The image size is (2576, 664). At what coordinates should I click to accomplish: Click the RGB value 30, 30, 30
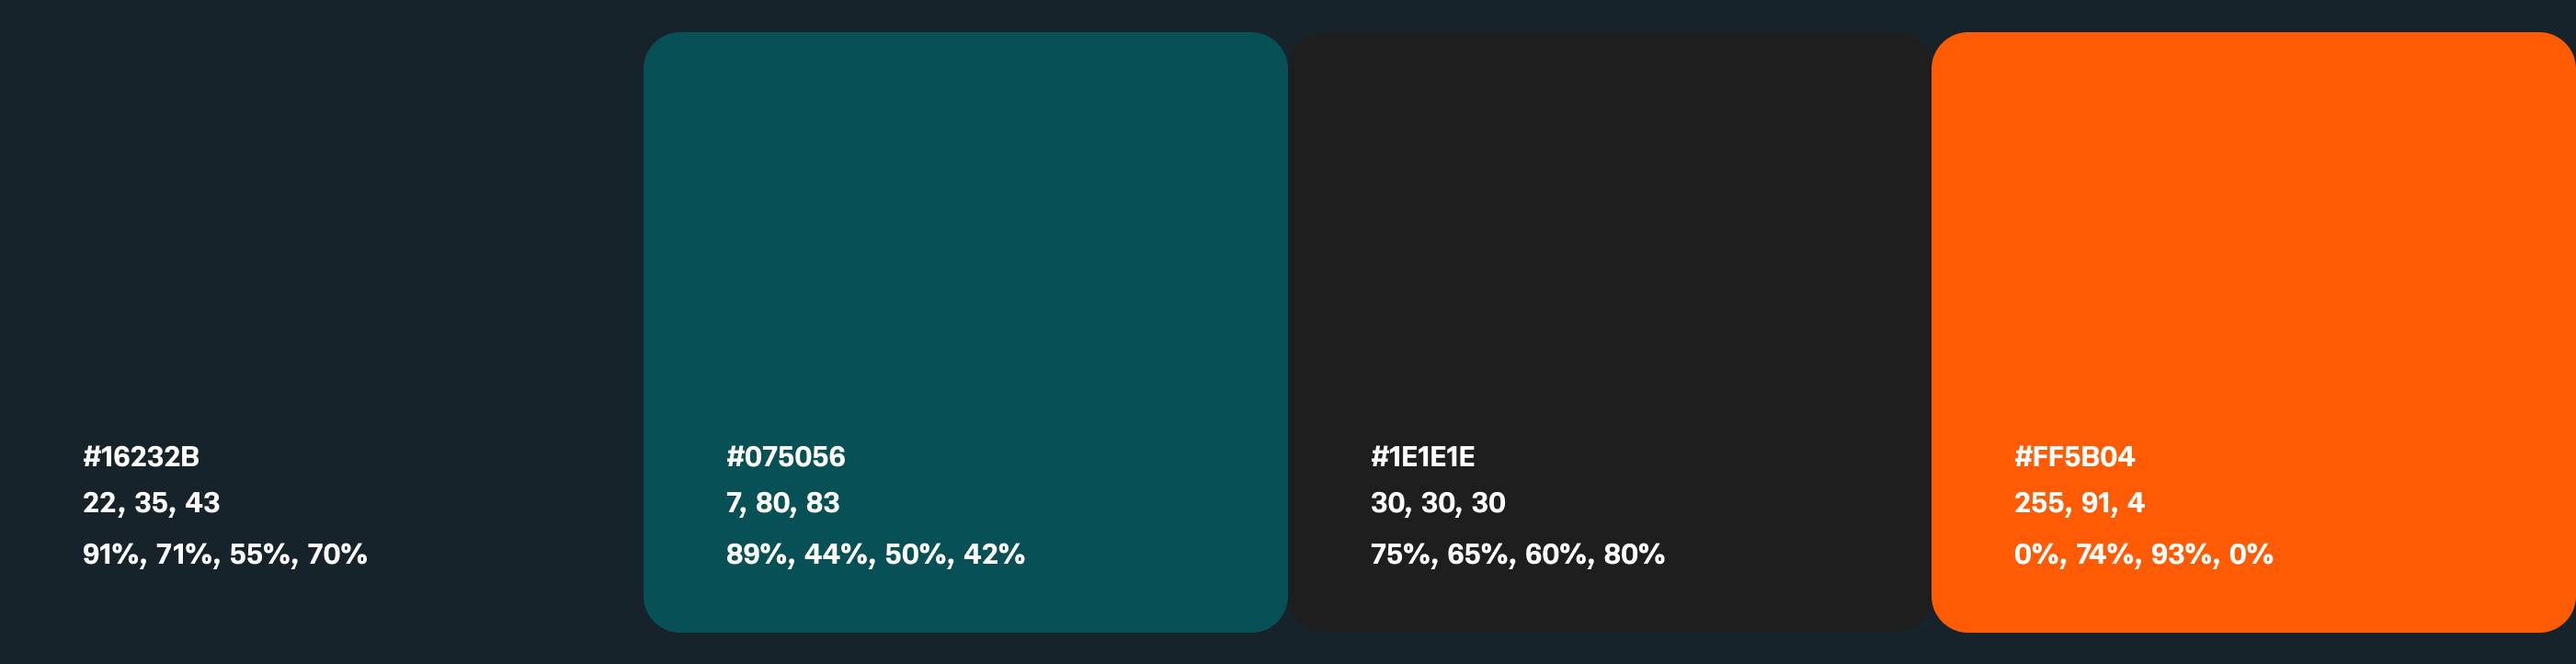click(x=1437, y=503)
